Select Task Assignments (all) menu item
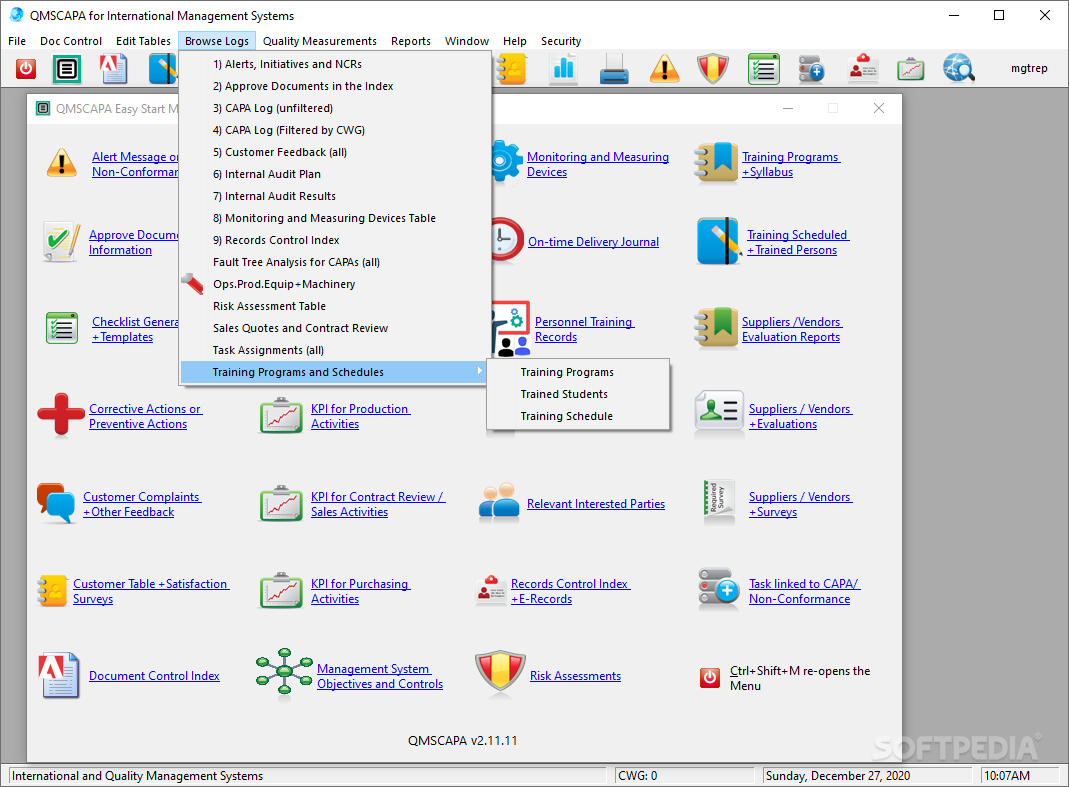Viewport: 1069px width, 787px height. click(x=335, y=350)
